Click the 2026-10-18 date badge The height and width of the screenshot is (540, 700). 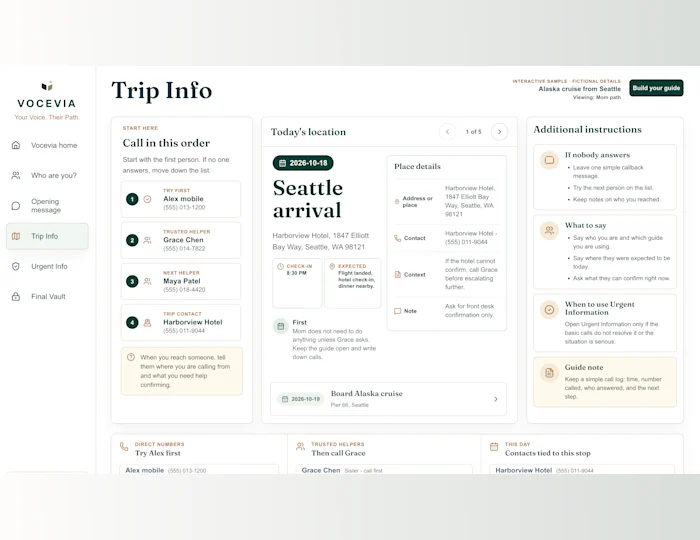click(x=303, y=163)
